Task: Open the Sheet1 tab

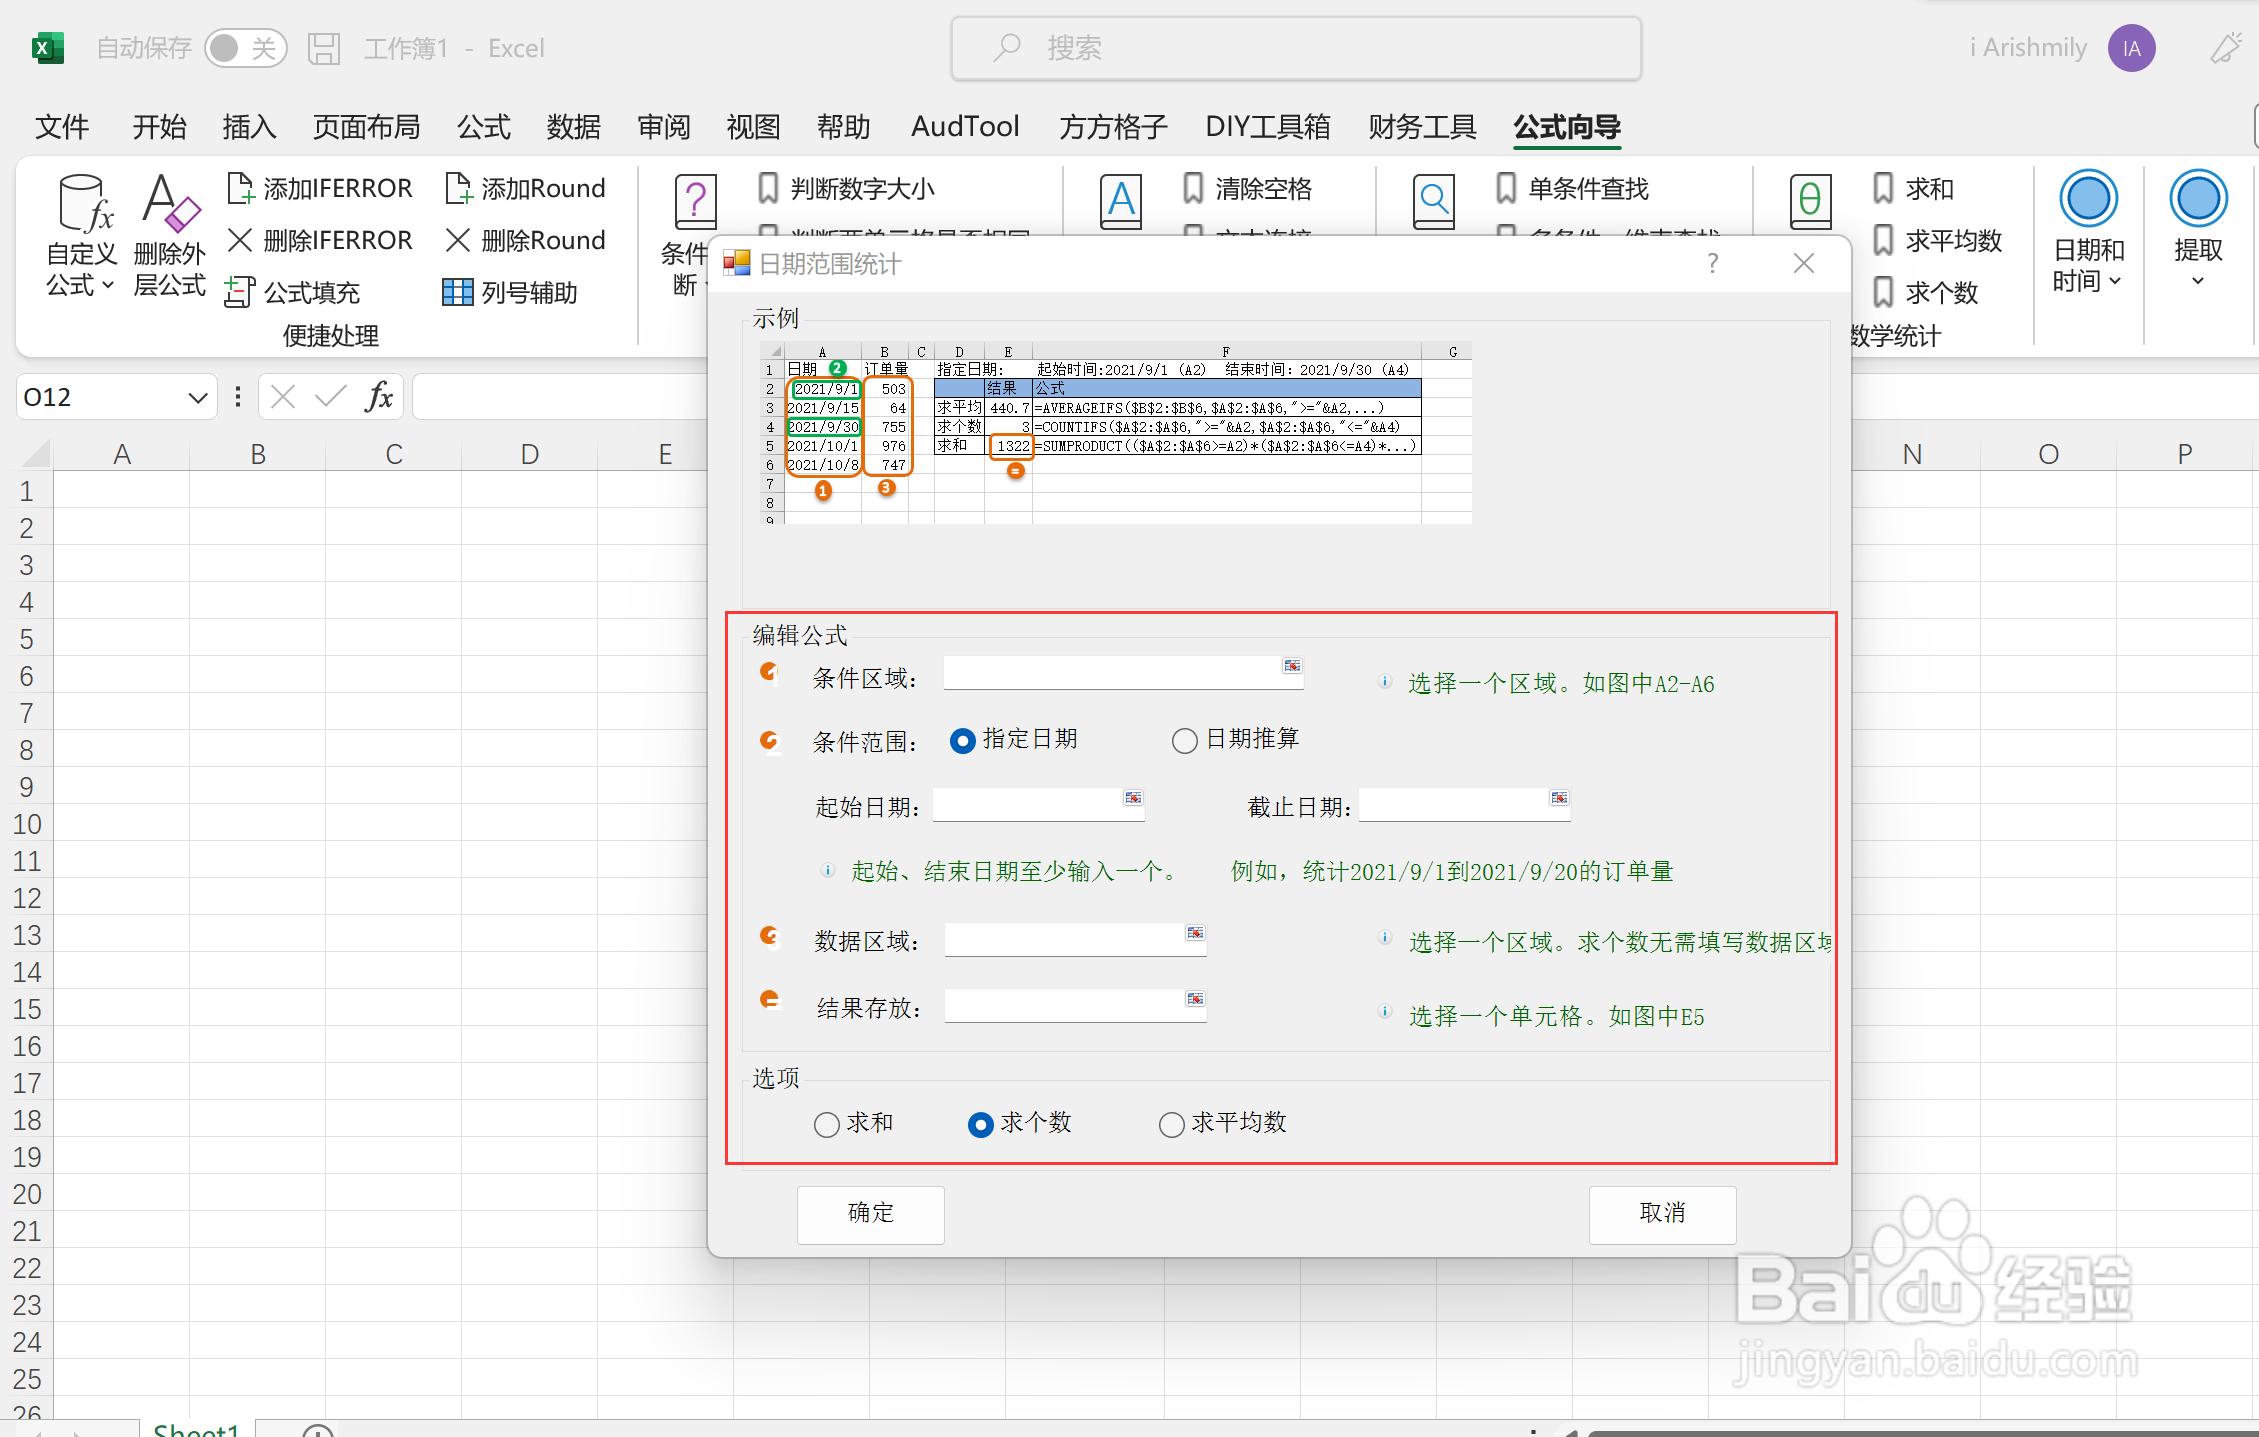Action: [x=196, y=1429]
